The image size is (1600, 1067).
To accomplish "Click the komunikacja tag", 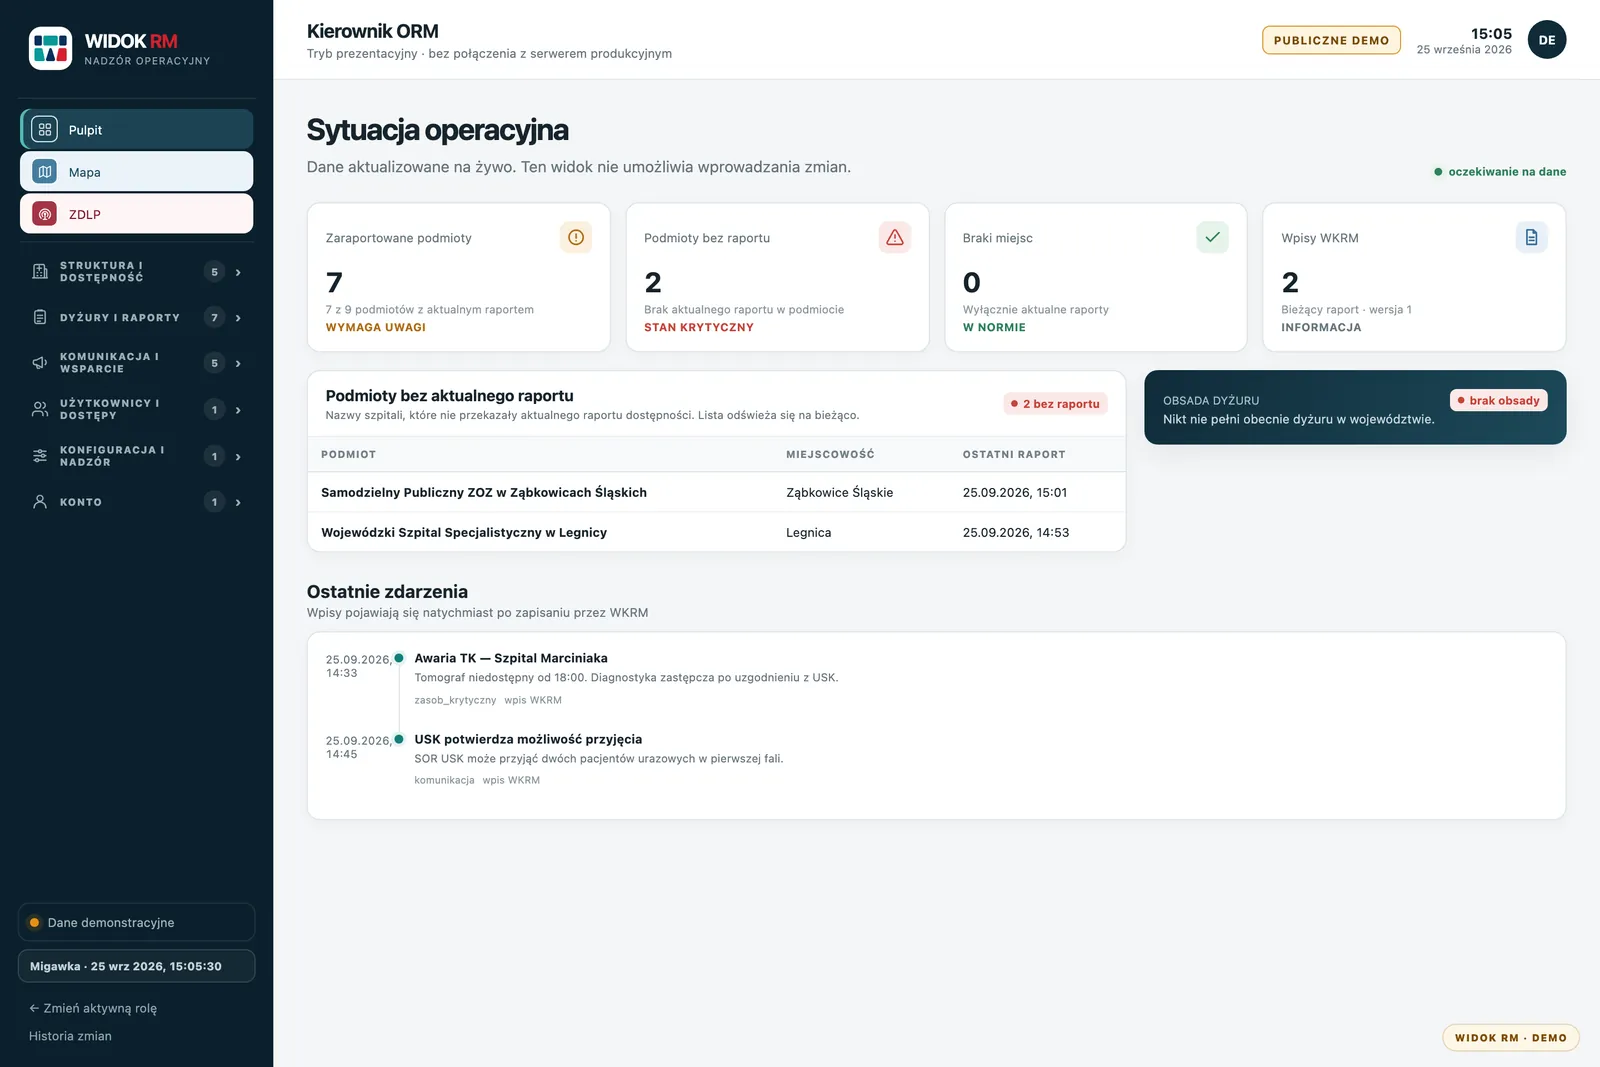I will pyautogui.click(x=444, y=780).
